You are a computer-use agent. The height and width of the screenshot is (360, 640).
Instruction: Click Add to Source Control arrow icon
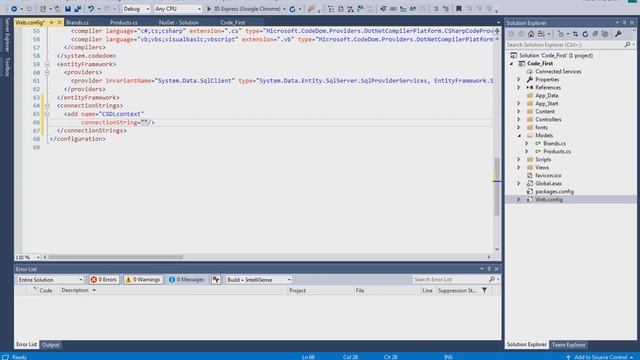568,357
